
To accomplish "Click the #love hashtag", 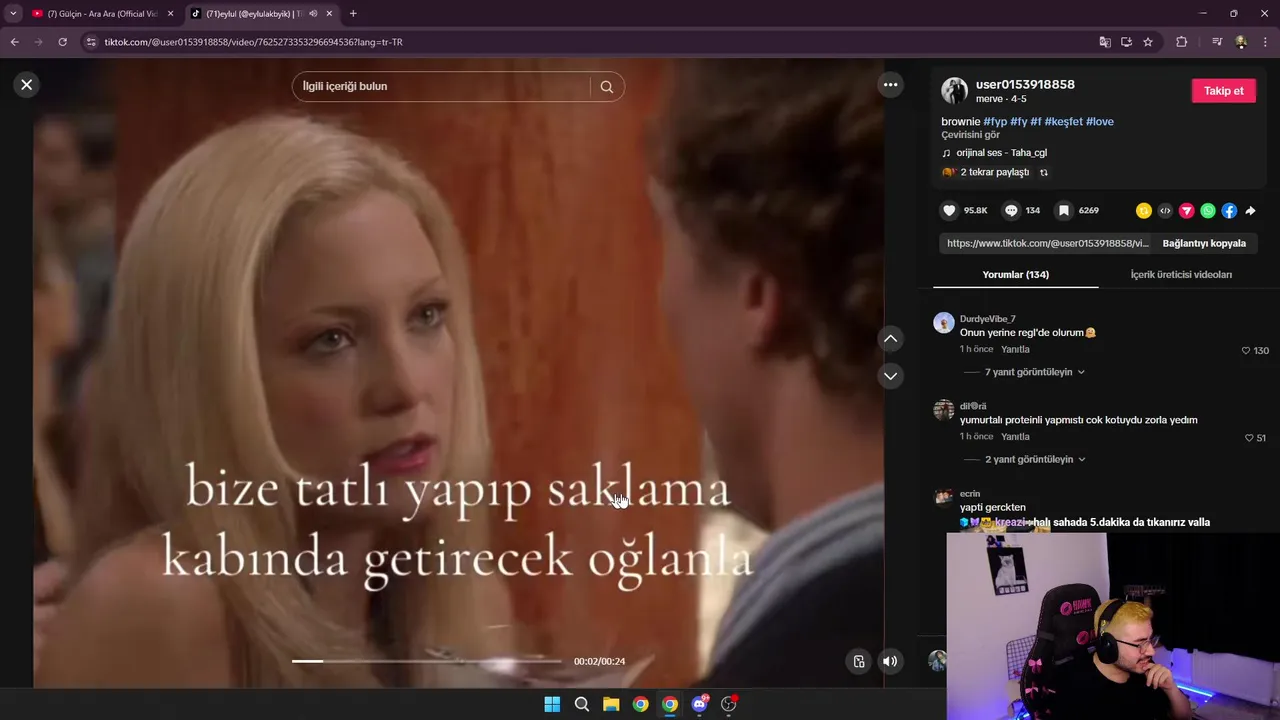I will pyautogui.click(x=1100, y=121).
